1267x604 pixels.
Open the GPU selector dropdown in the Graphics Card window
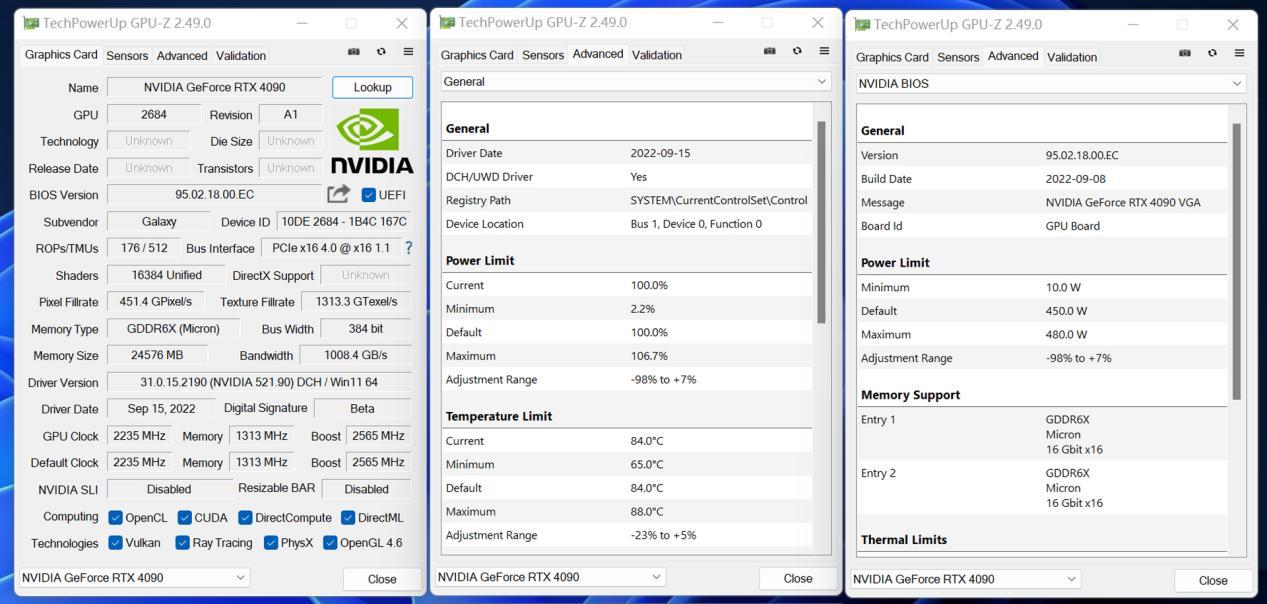point(134,578)
